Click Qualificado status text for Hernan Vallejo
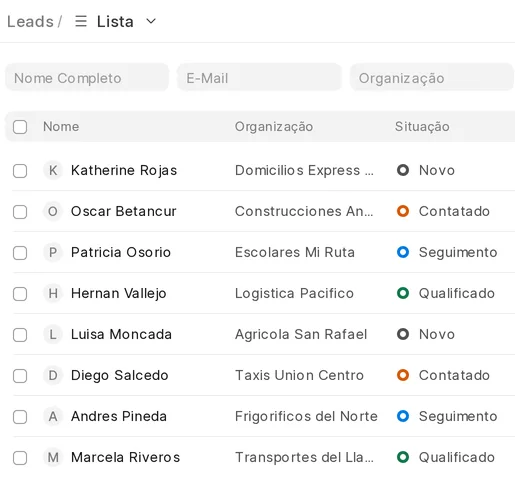This screenshot has width=515, height=480. click(x=457, y=293)
